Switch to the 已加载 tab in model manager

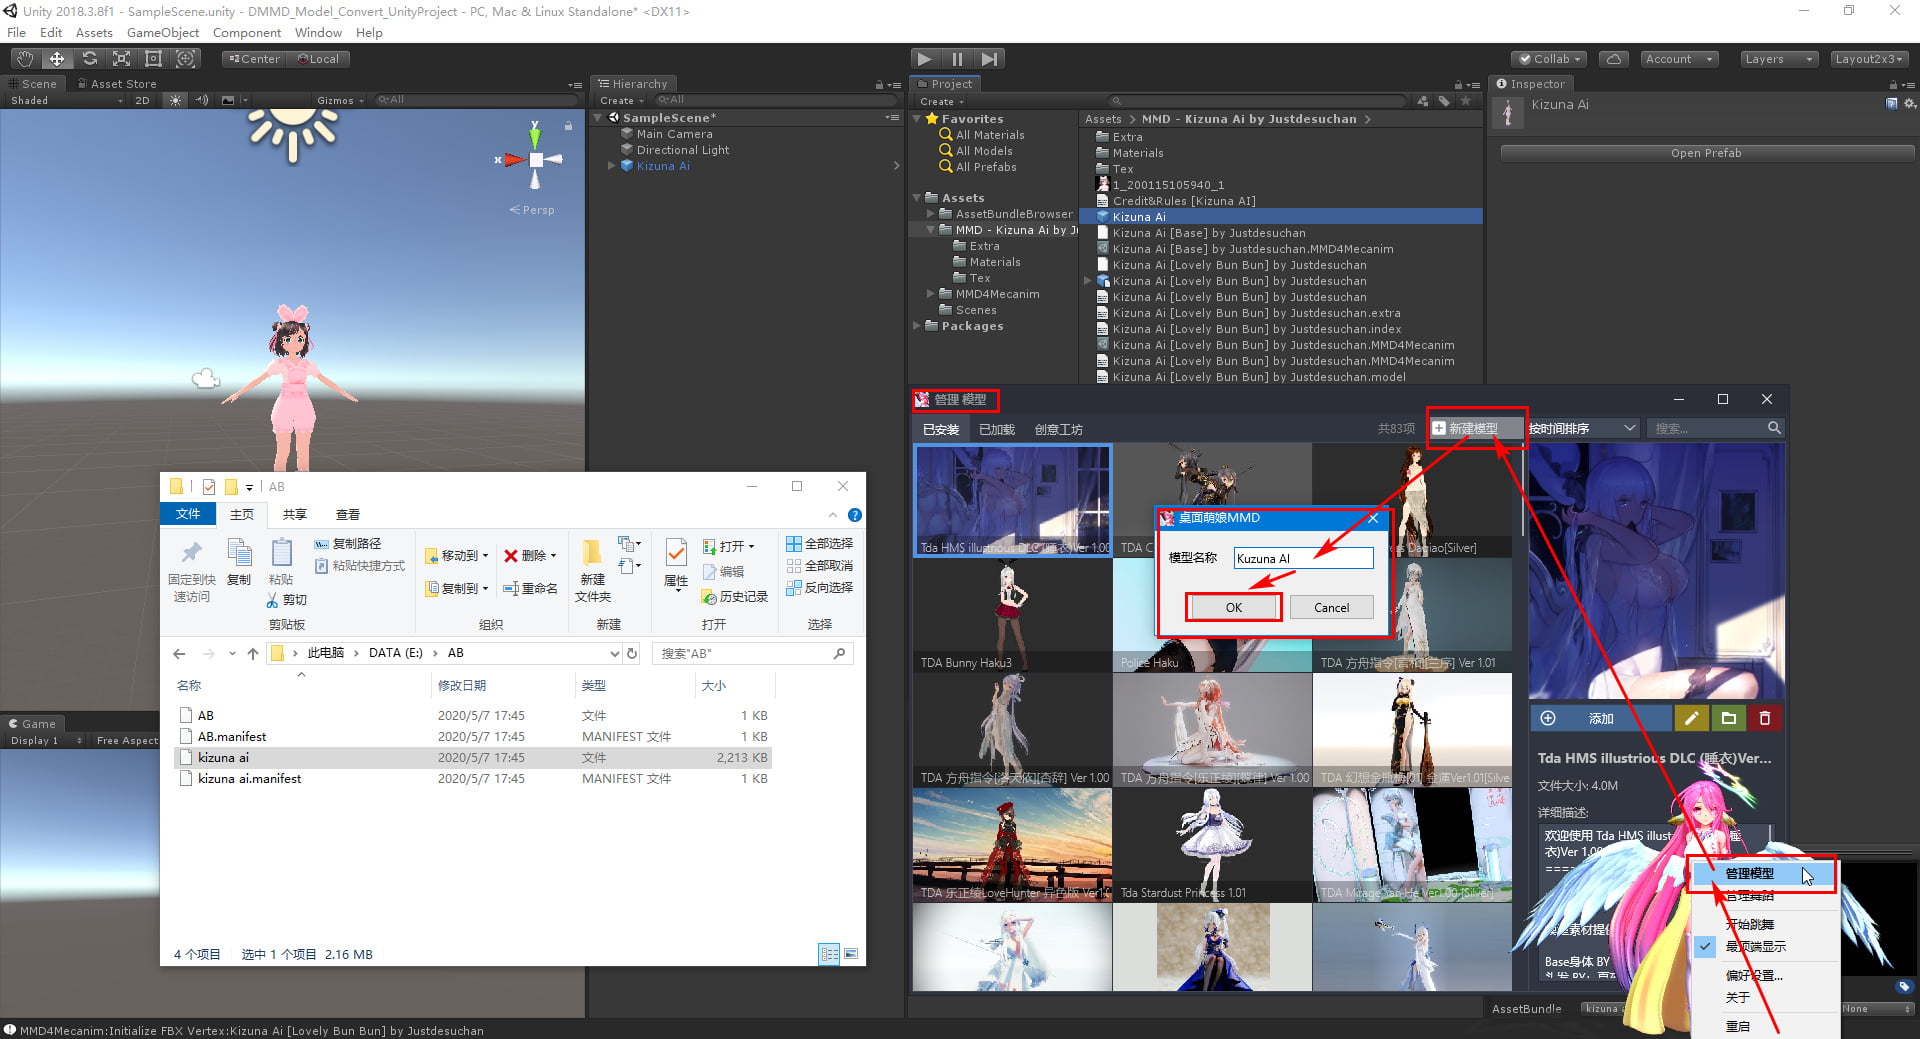[996, 429]
